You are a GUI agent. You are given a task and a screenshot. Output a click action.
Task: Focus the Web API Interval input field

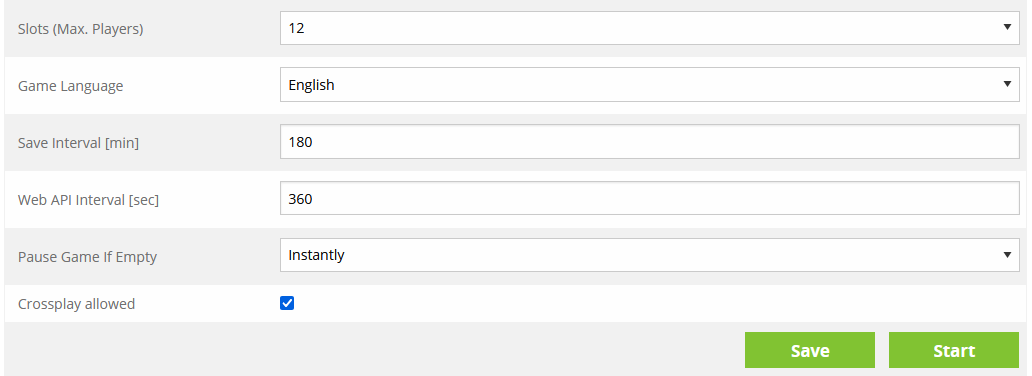[650, 198]
